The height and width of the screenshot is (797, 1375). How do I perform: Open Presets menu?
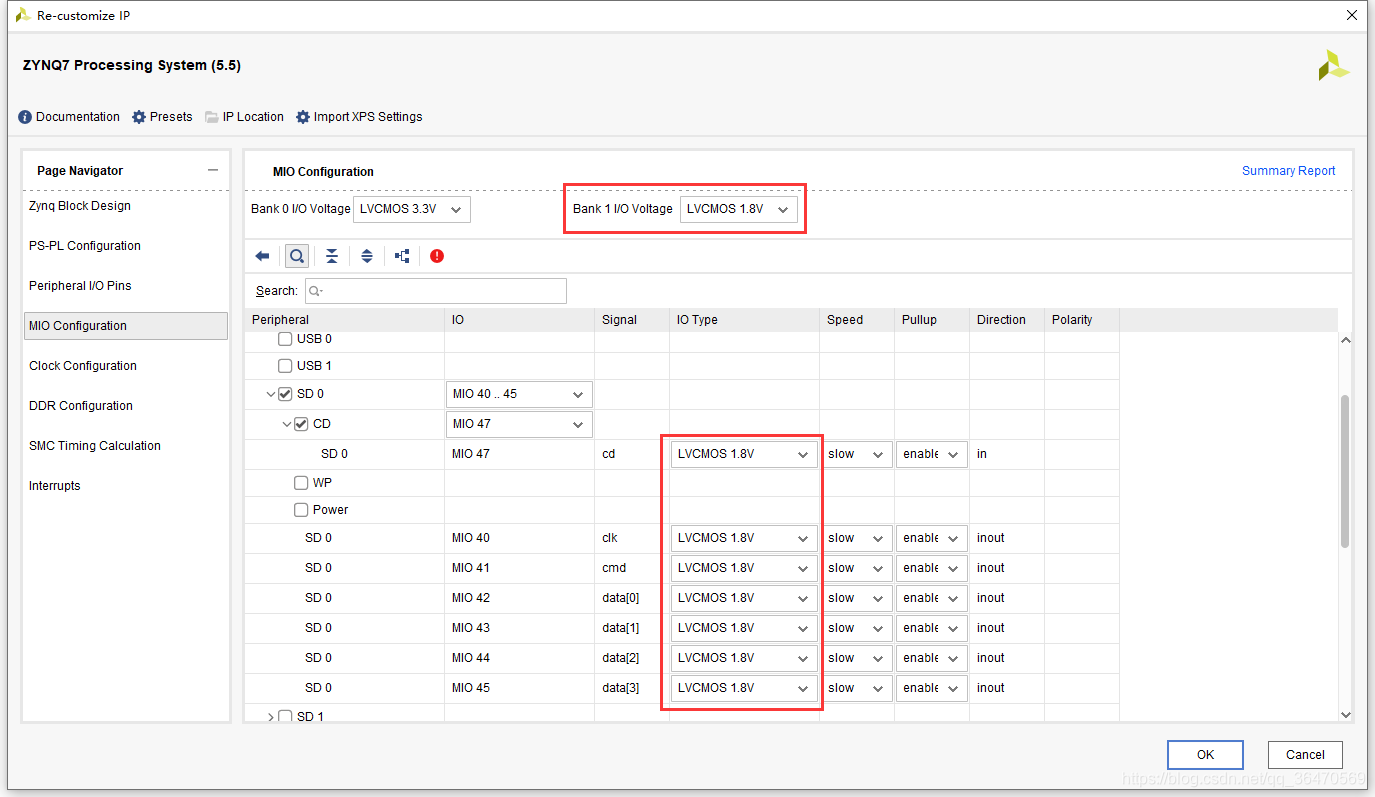162,117
